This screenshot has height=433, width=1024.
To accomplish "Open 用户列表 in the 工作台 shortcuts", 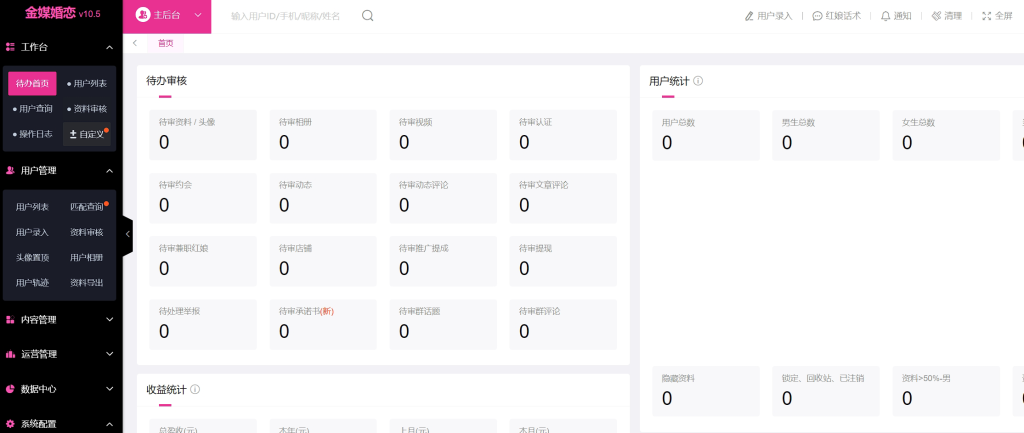I will (87, 84).
